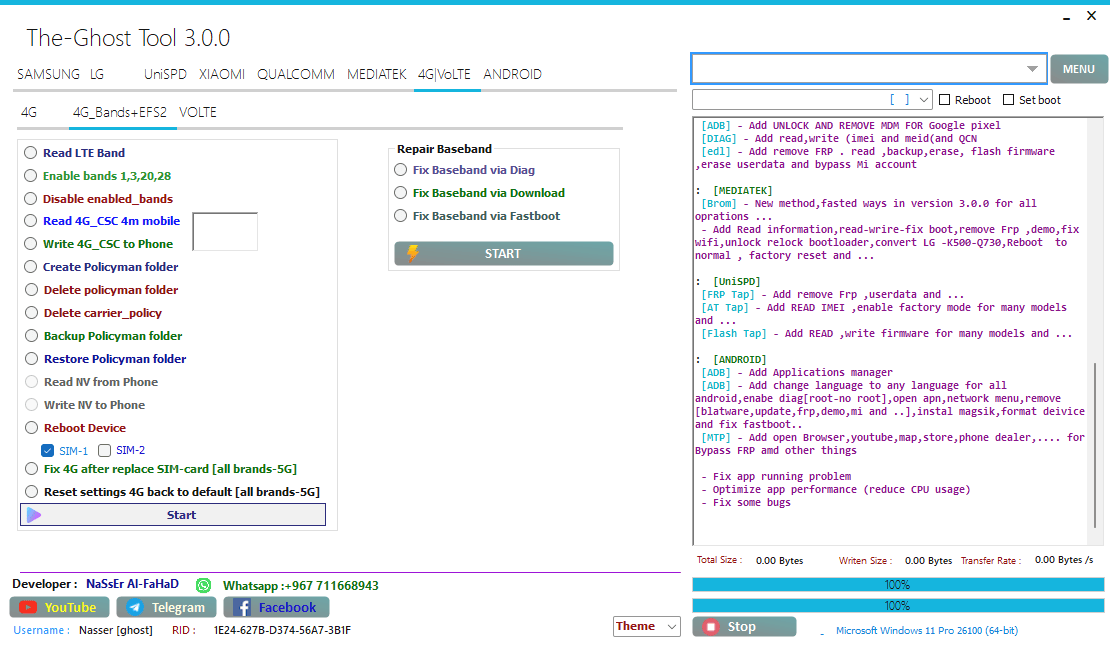Click the 4G_CSC text input box
Screen dimensions: 1110x645
(x=225, y=232)
